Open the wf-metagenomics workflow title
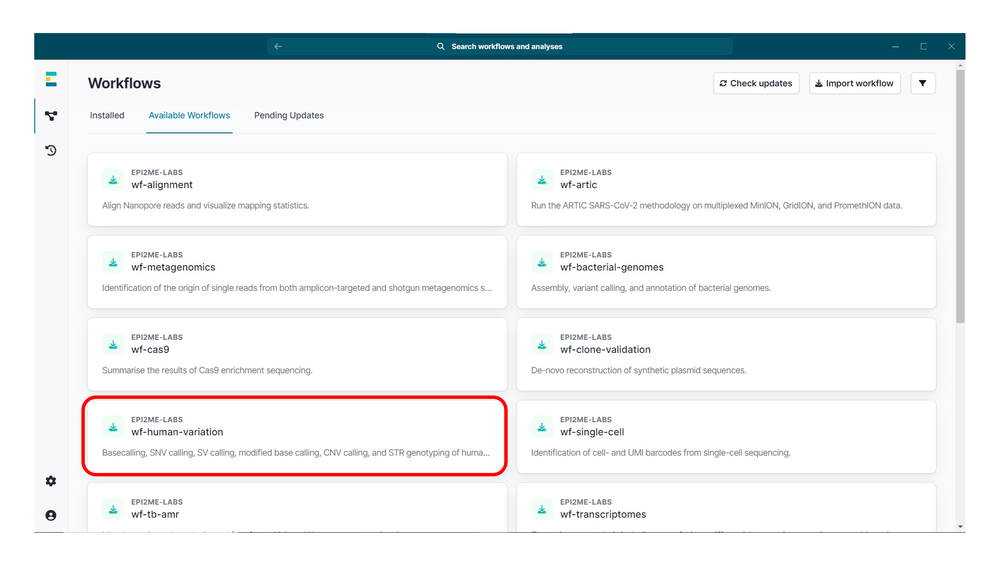This screenshot has width=1000, height=566. click(173, 267)
